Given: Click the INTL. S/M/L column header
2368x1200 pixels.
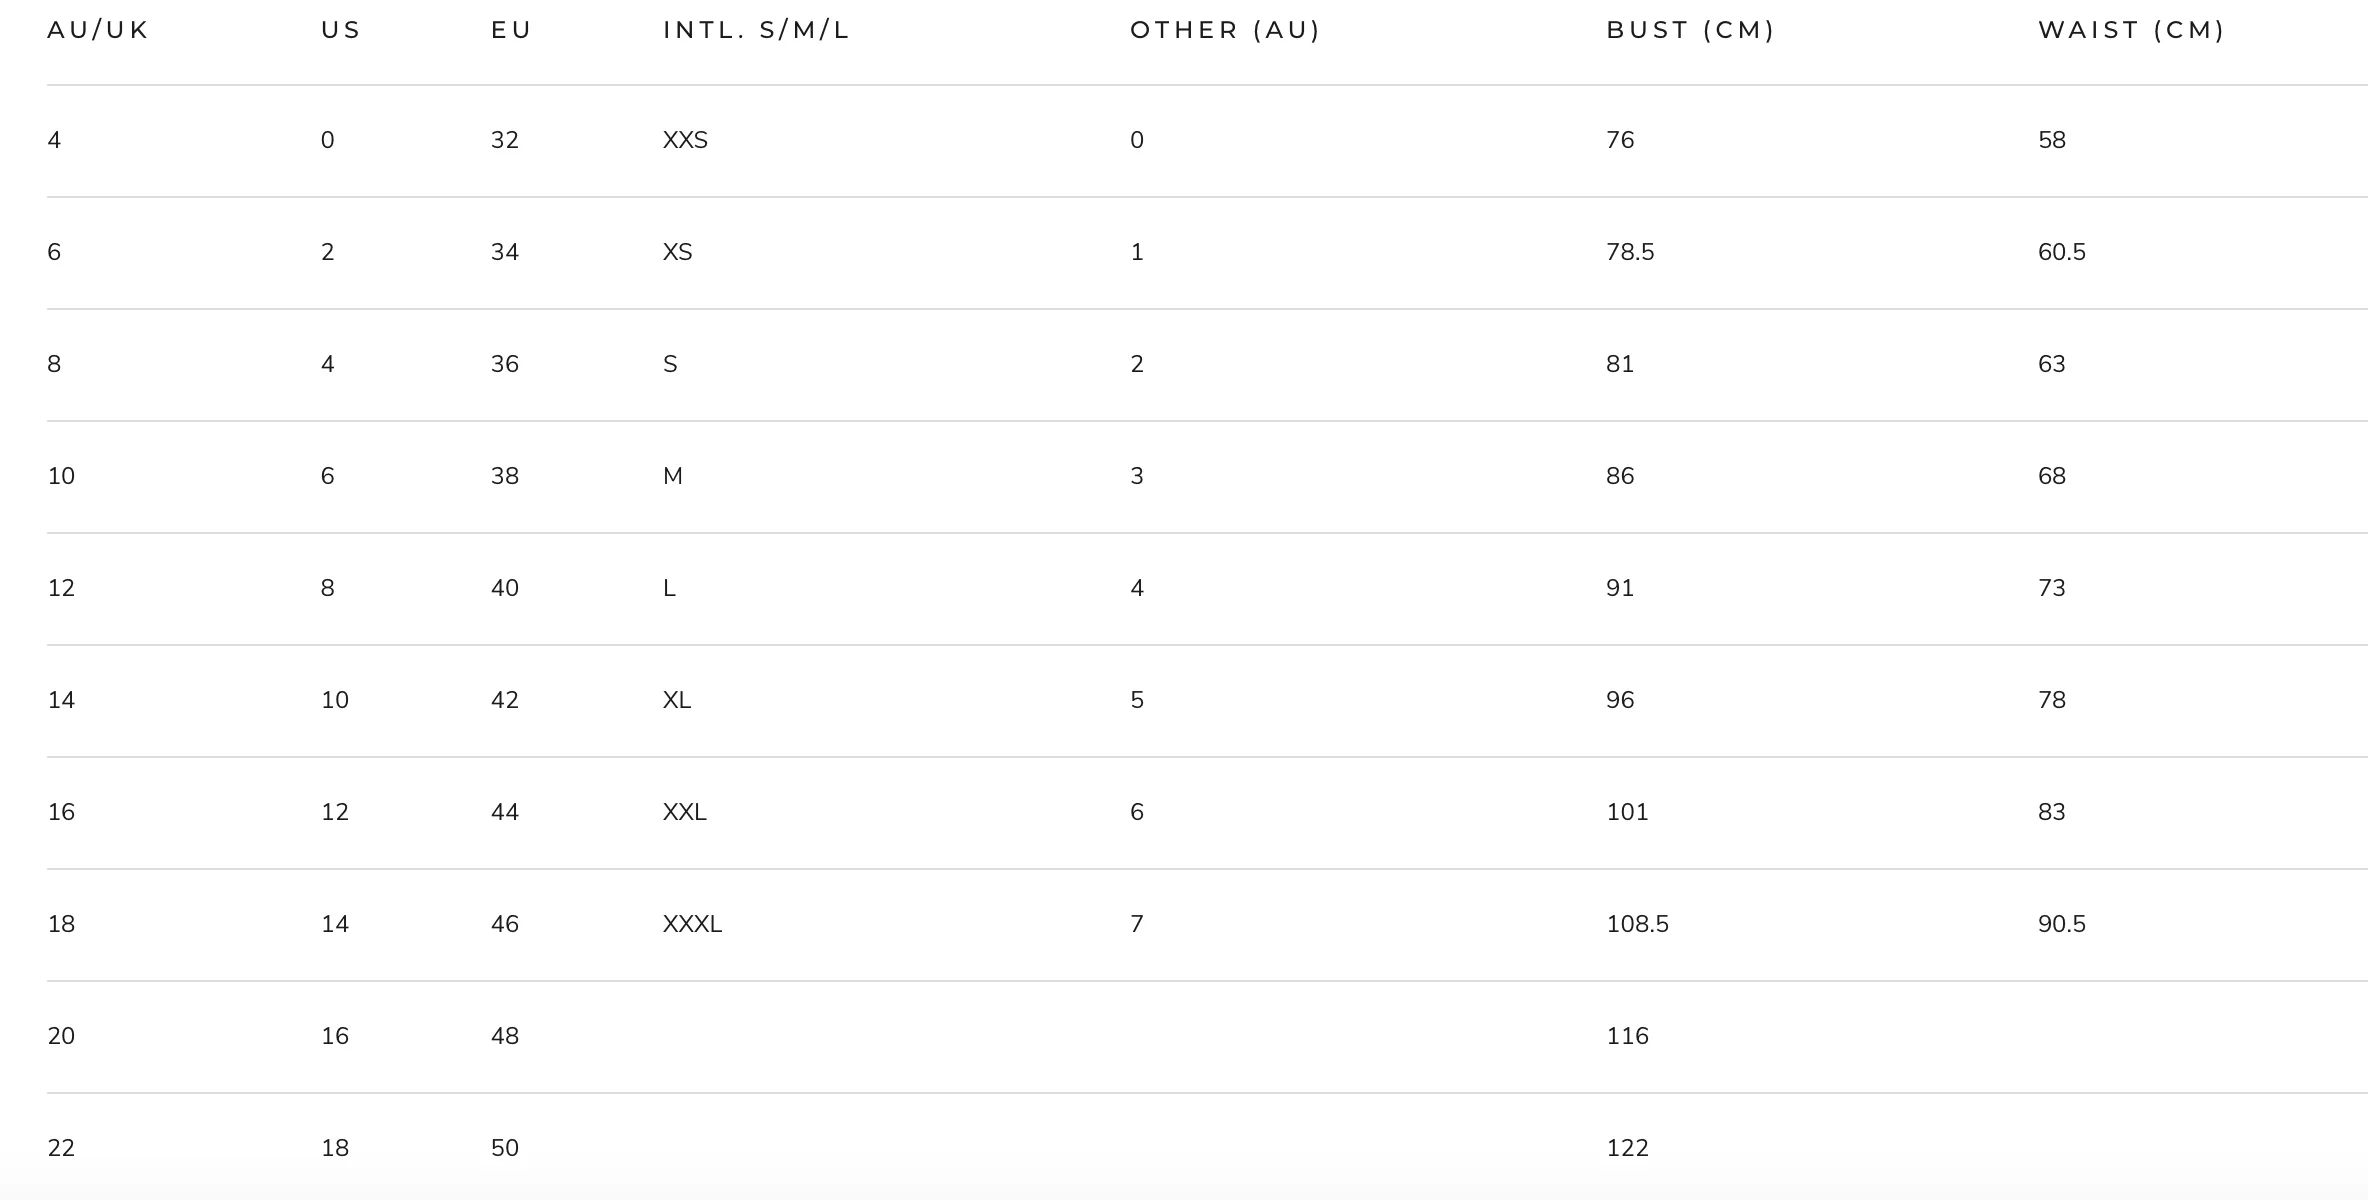Looking at the screenshot, I should pos(756,30).
